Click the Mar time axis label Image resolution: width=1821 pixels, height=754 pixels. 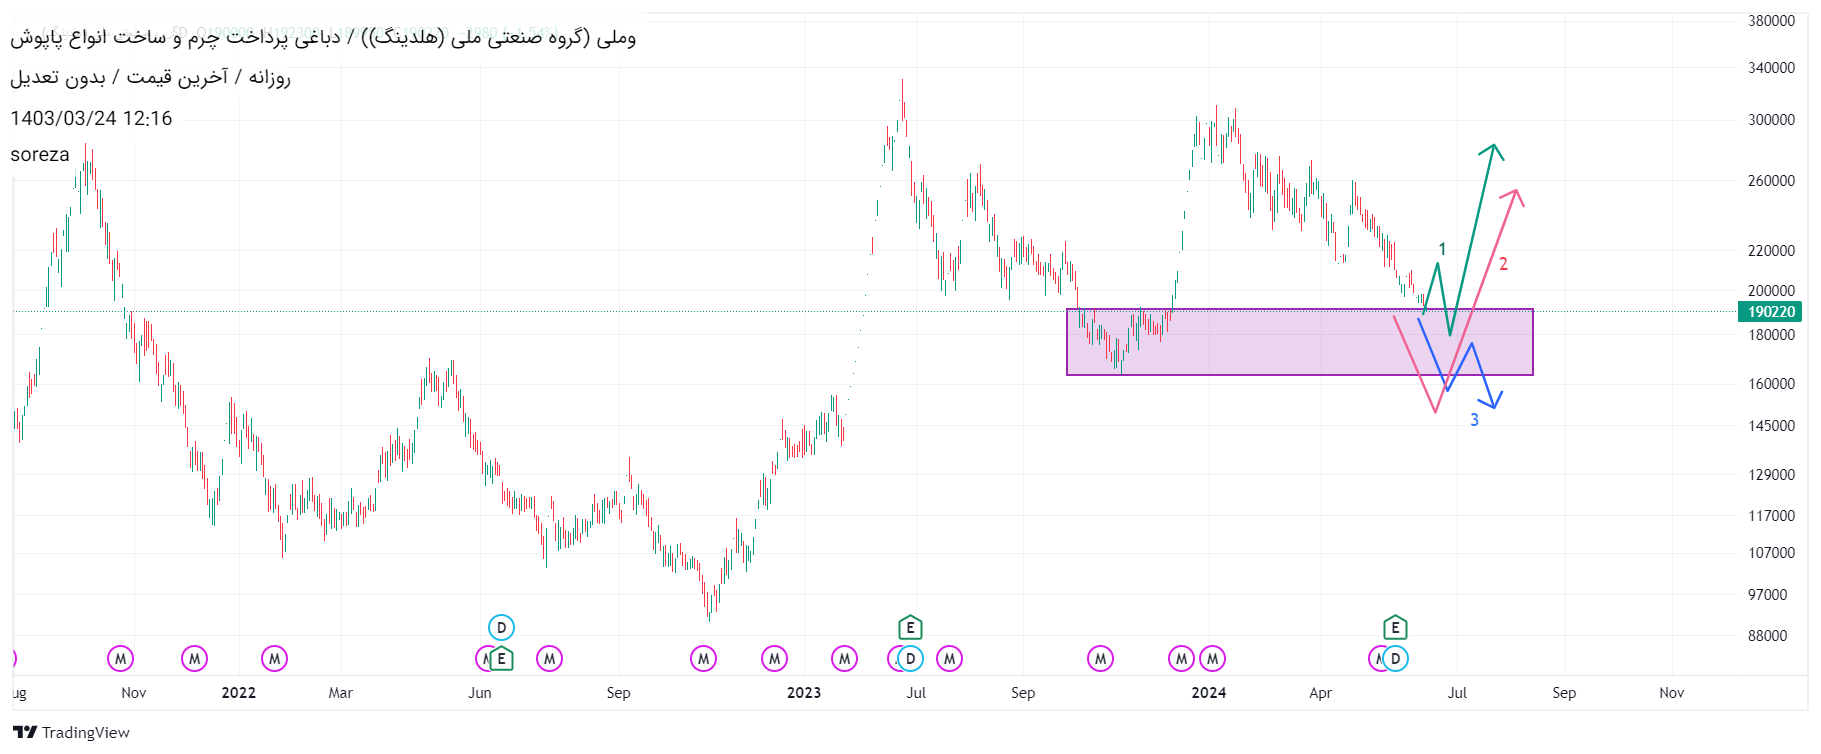point(341,692)
